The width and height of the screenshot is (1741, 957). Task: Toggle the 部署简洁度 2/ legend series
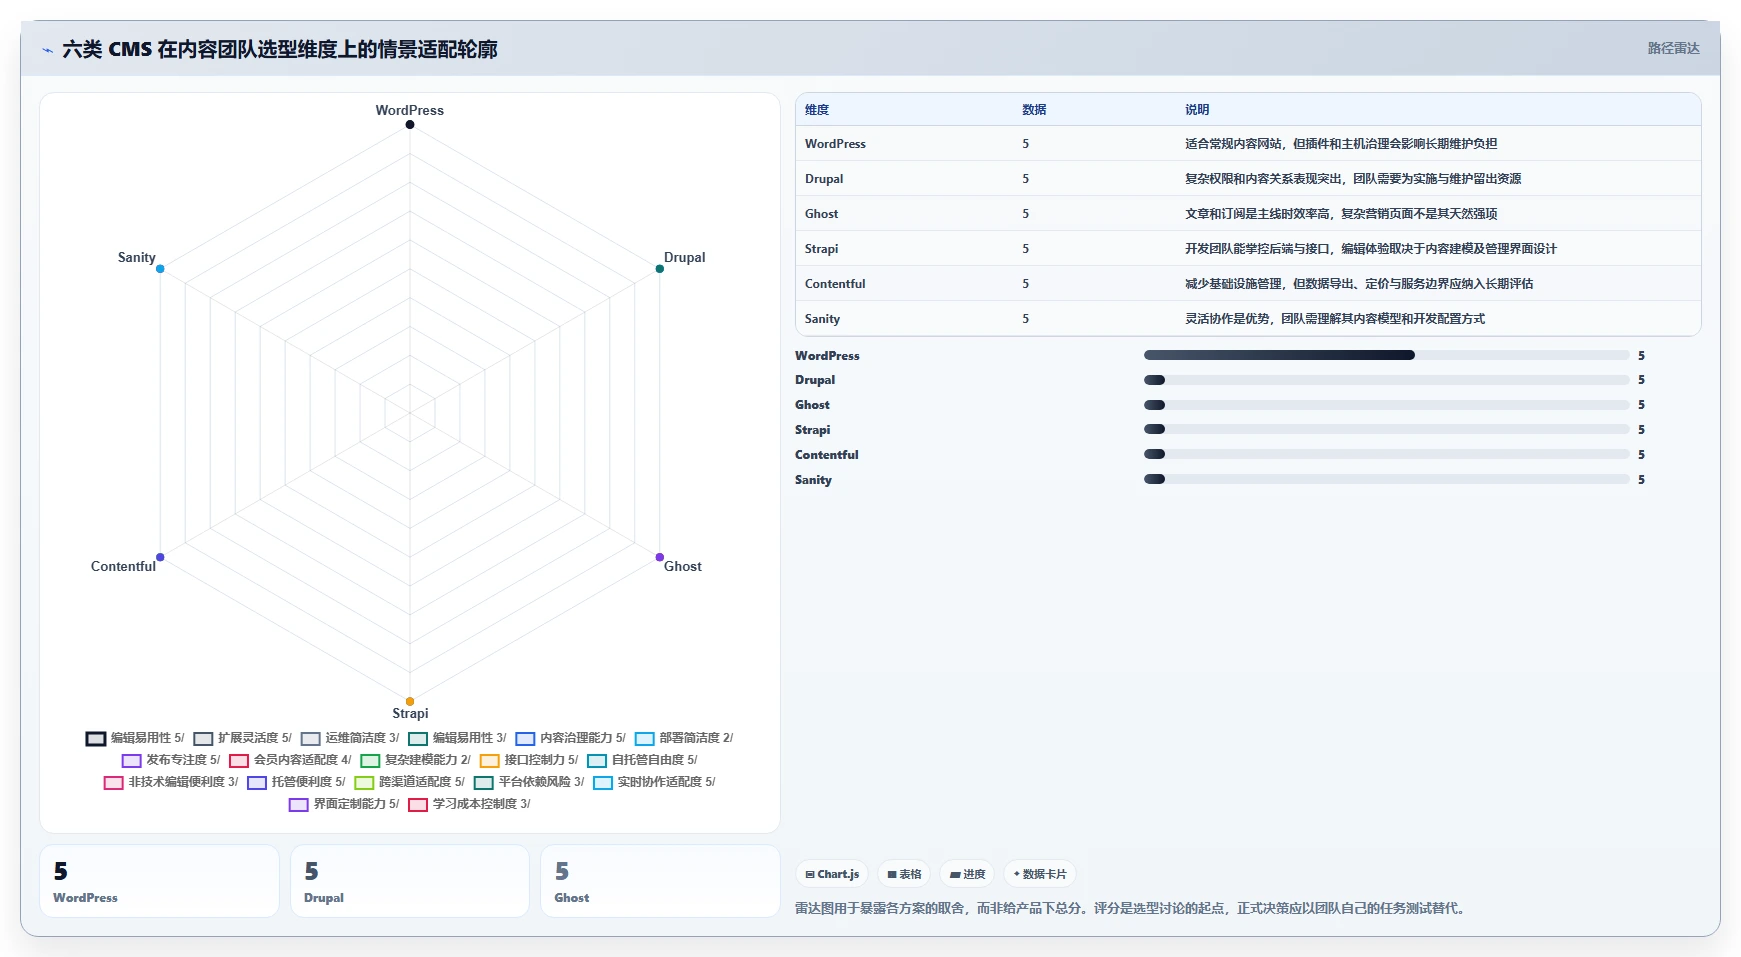coord(684,738)
